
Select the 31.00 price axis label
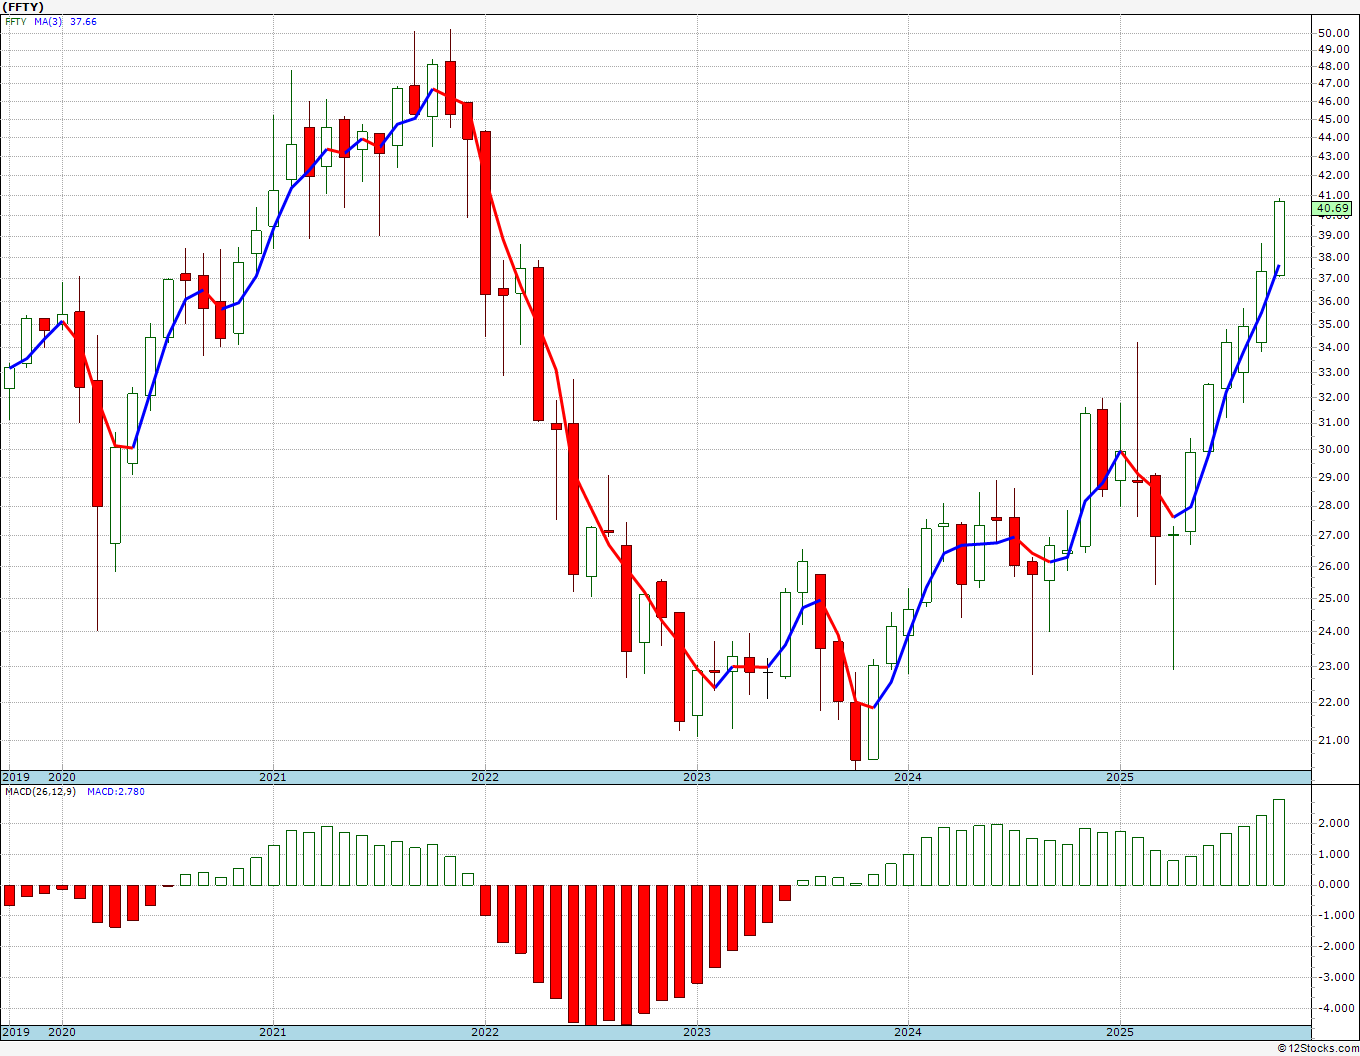(1333, 423)
